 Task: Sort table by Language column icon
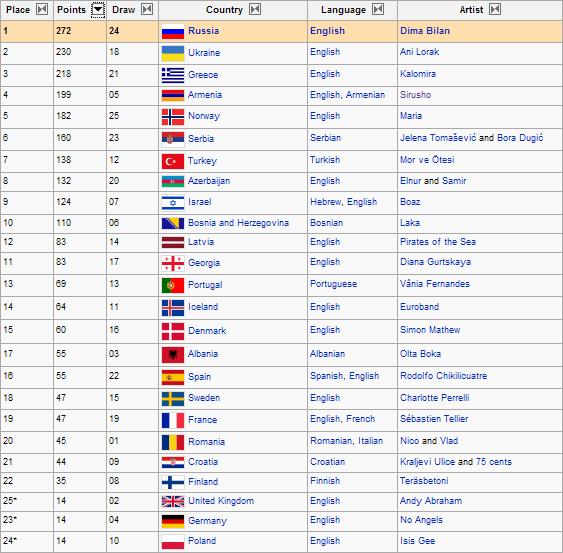point(378,9)
